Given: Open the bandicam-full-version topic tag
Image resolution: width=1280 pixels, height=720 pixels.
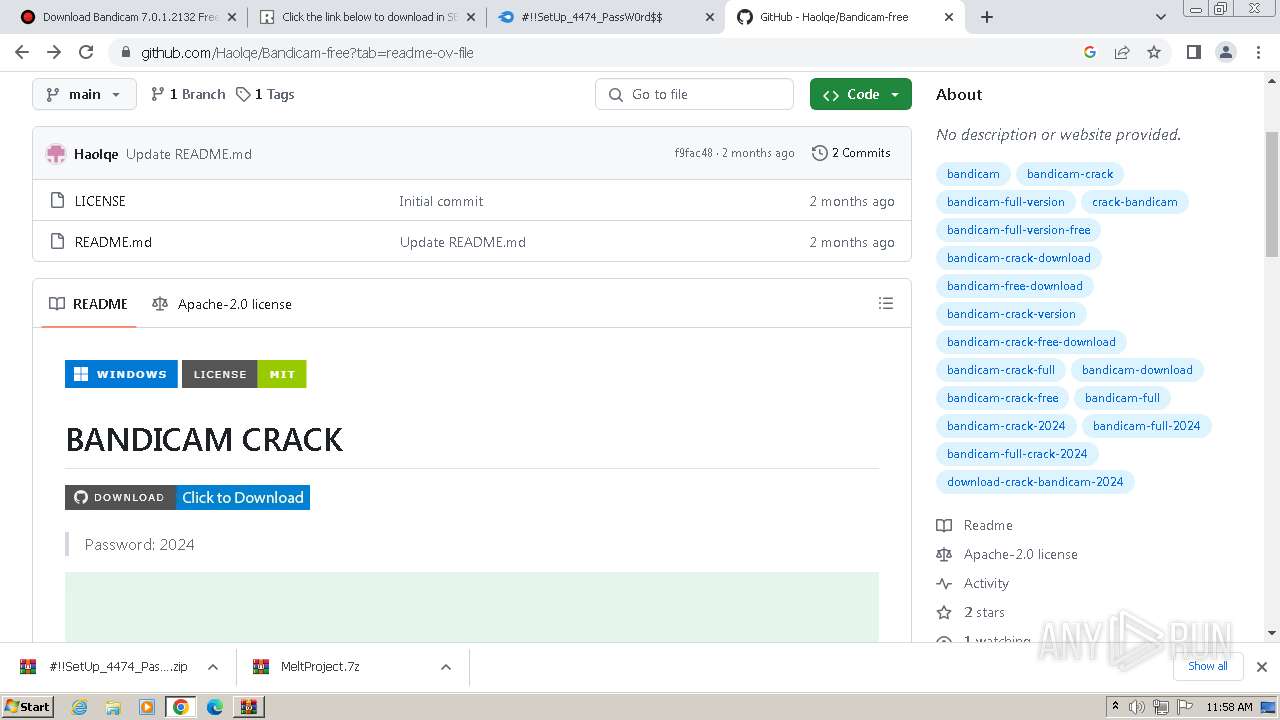Looking at the screenshot, I should (x=1006, y=202).
